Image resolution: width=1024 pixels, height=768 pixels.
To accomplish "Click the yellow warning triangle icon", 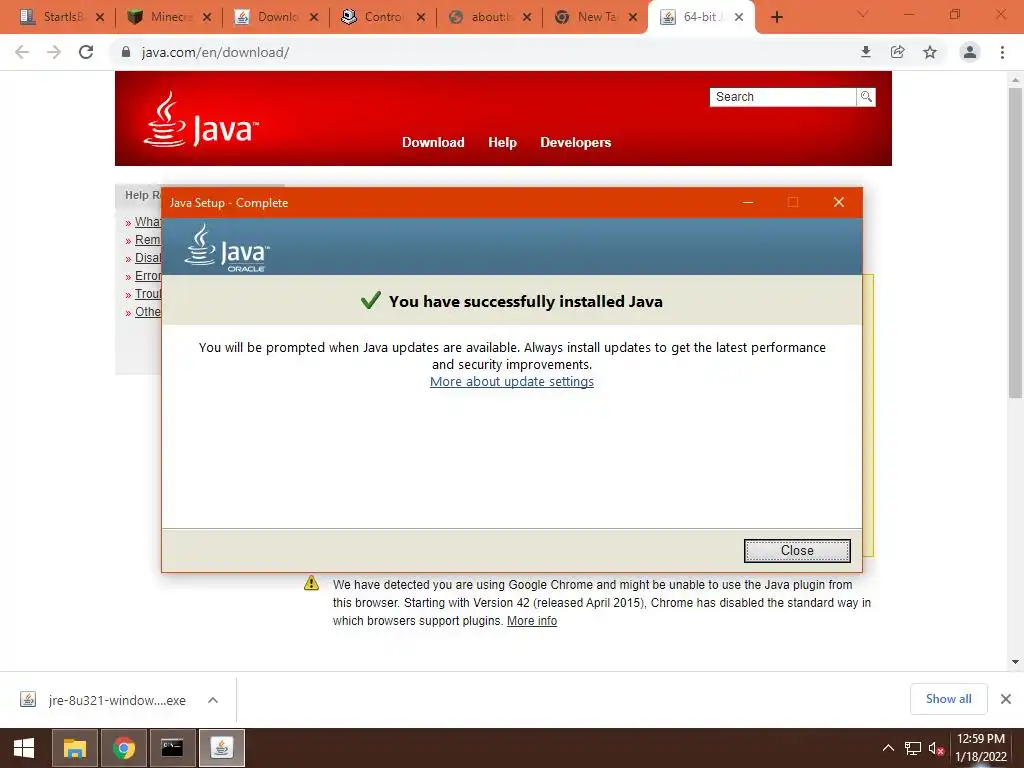I will click(x=312, y=583).
